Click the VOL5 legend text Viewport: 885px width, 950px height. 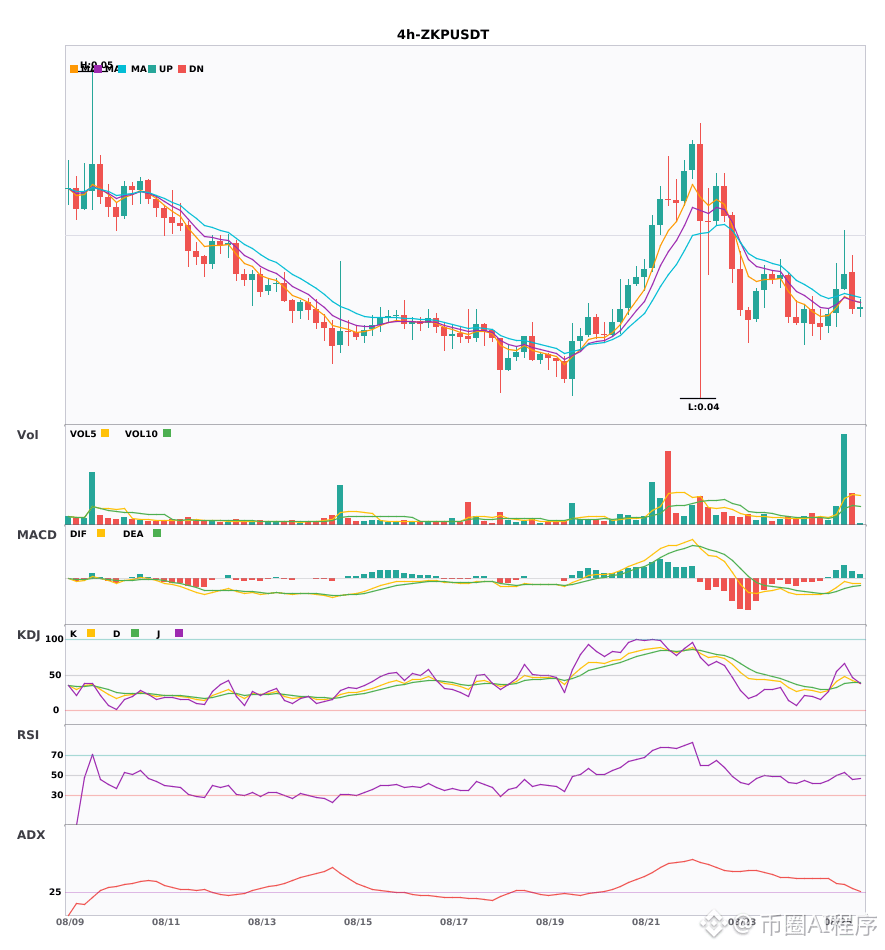point(83,434)
